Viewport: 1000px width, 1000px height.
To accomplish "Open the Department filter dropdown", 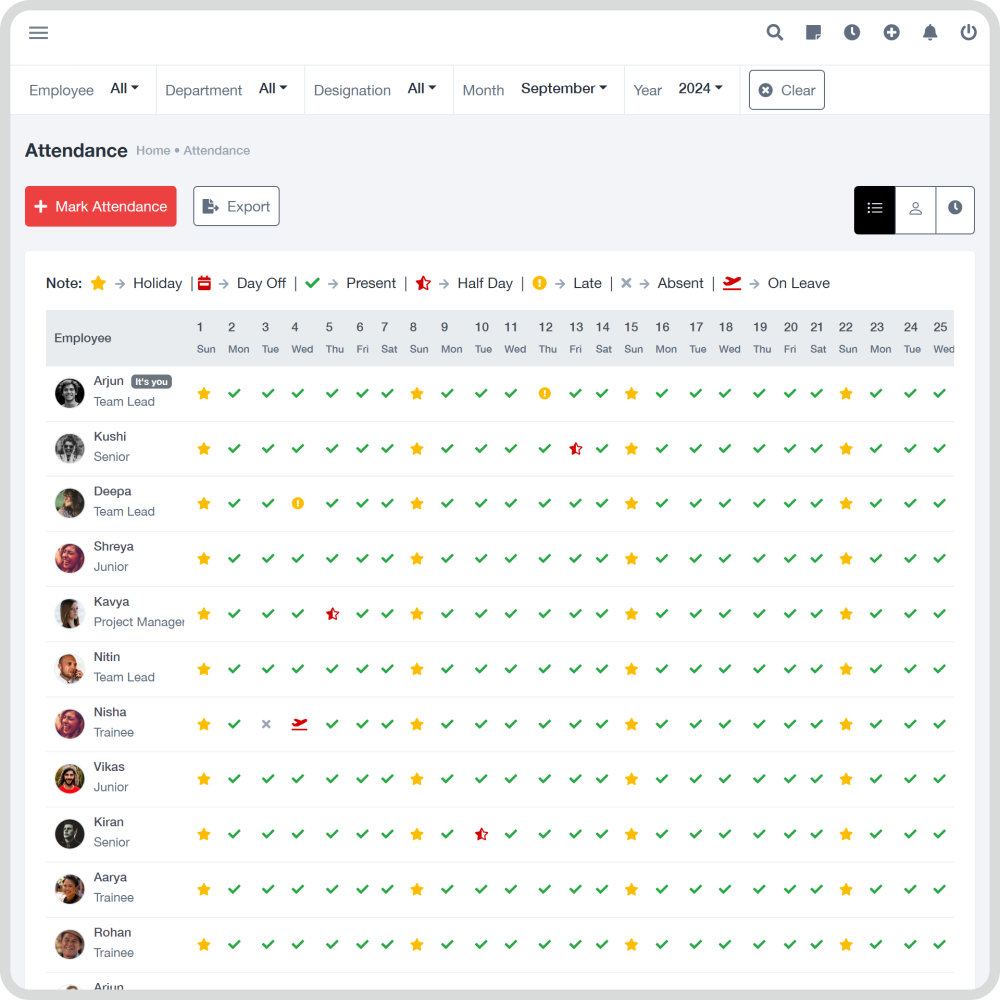I will (x=273, y=89).
